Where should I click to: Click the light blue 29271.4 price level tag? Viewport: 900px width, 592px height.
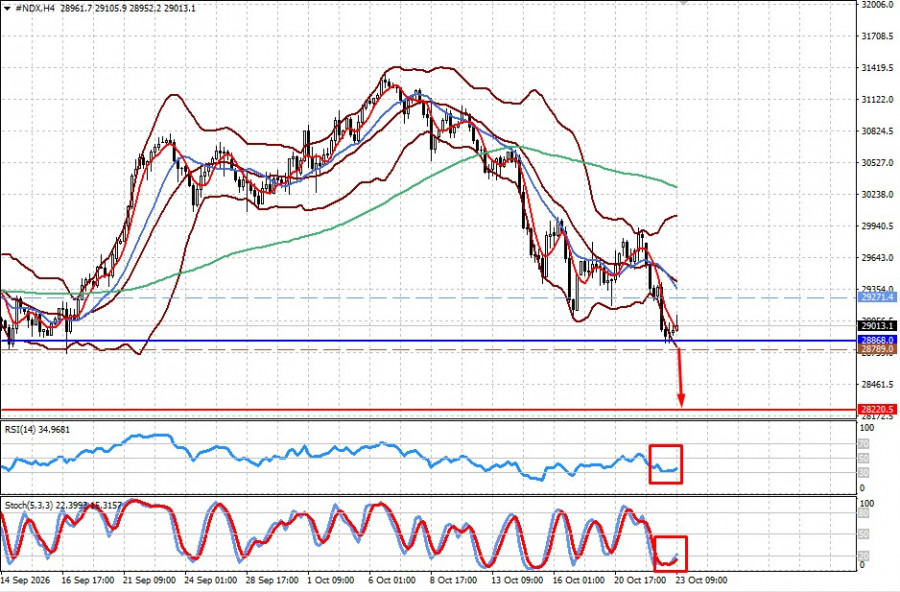coord(877,297)
